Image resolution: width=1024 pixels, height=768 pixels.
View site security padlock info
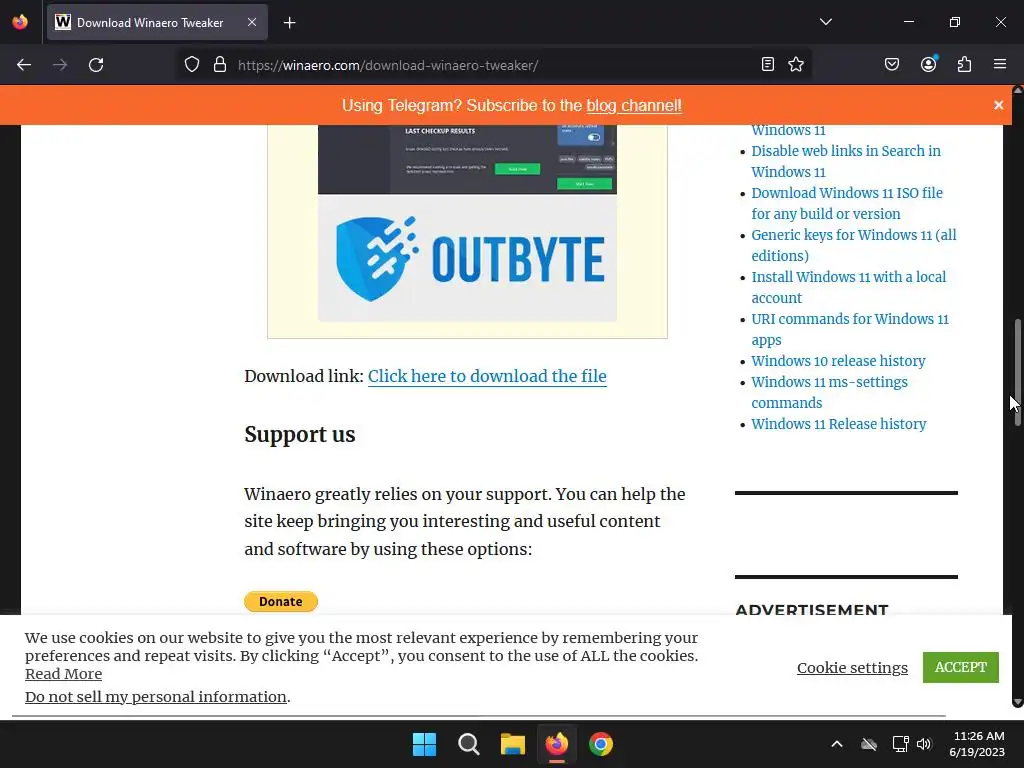pyautogui.click(x=220, y=65)
